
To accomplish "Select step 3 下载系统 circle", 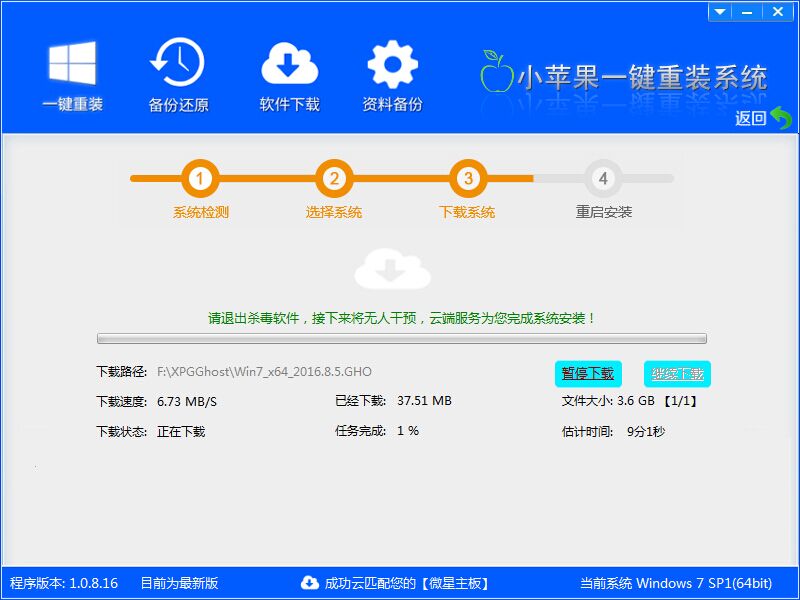I will (468, 179).
